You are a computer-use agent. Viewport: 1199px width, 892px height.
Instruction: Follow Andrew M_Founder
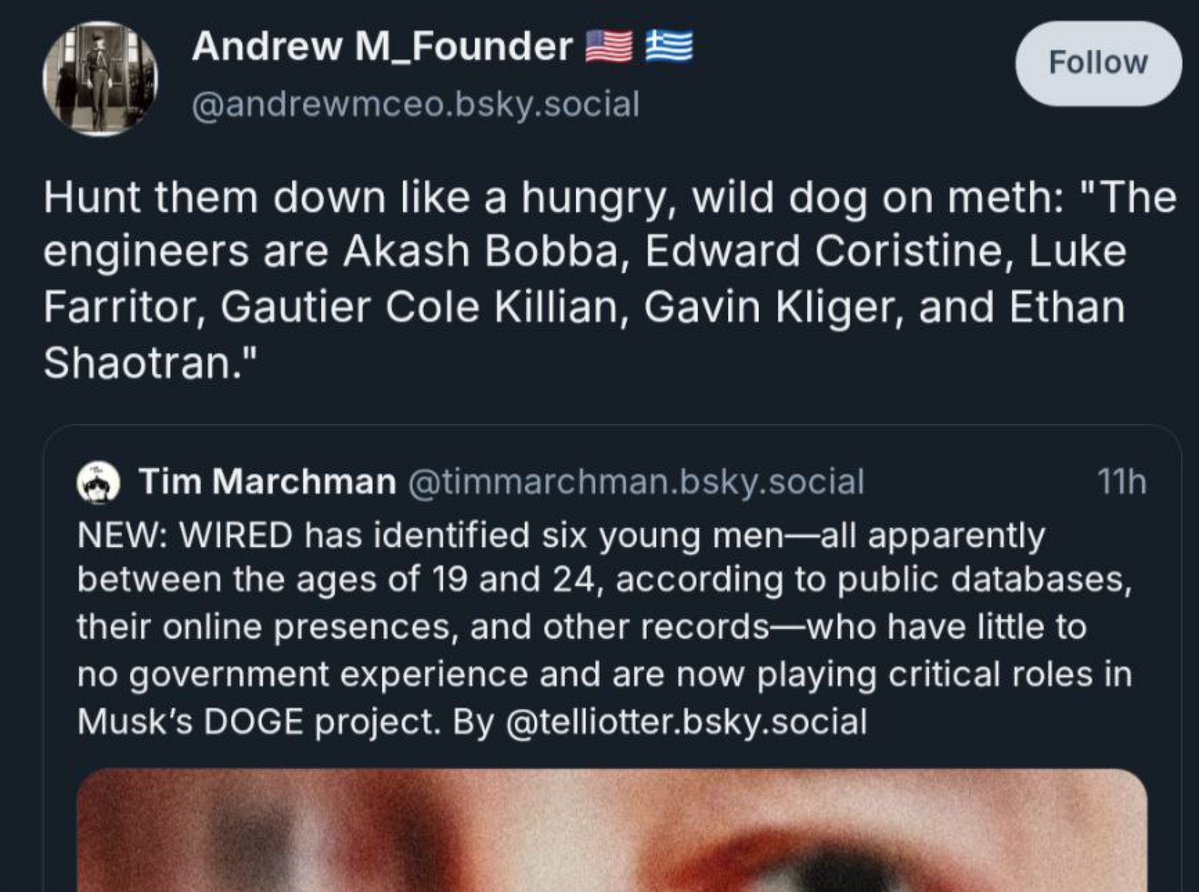(x=1098, y=63)
